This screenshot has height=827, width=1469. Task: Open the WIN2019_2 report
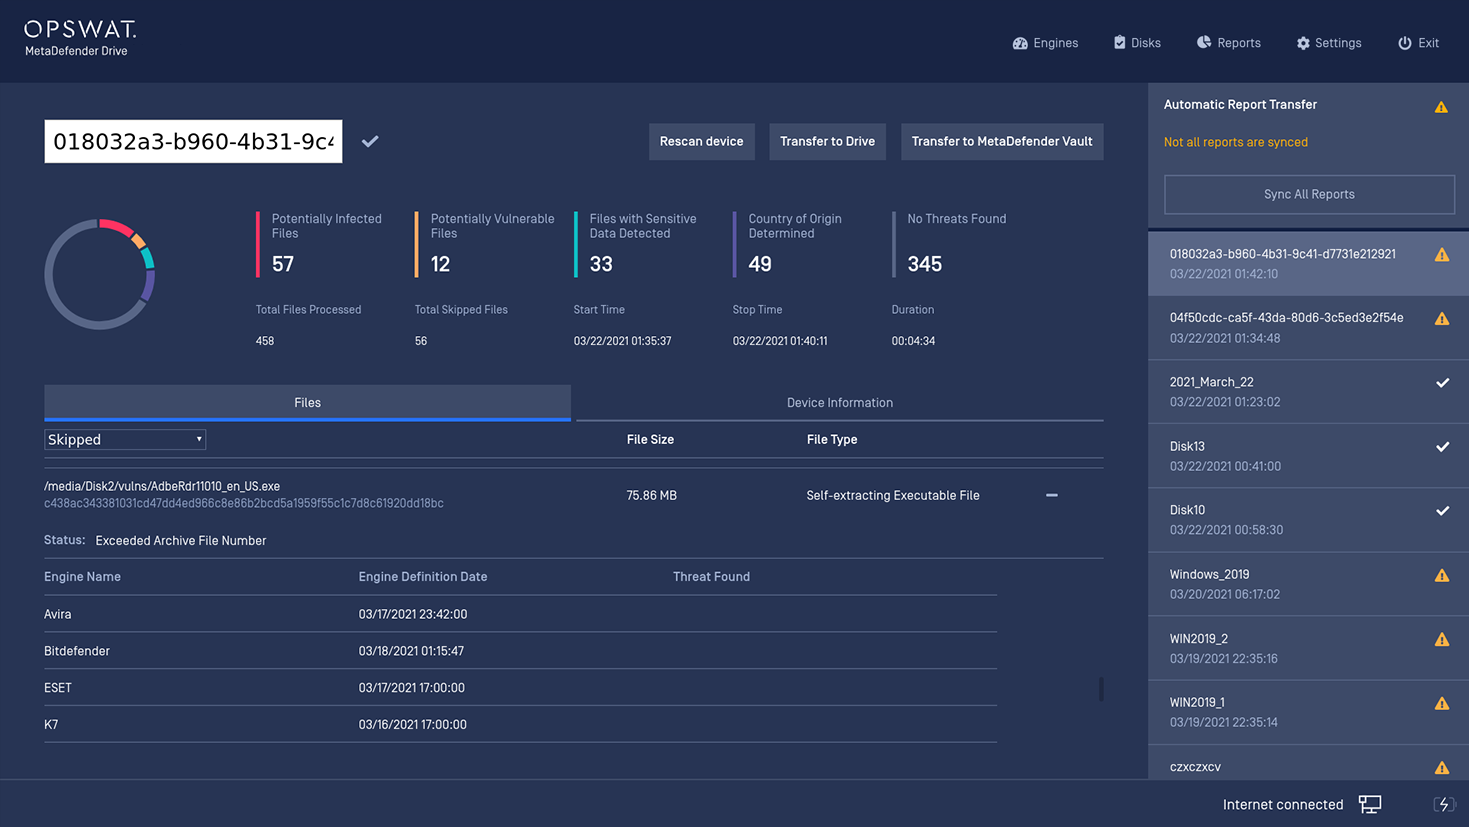tap(1308, 648)
